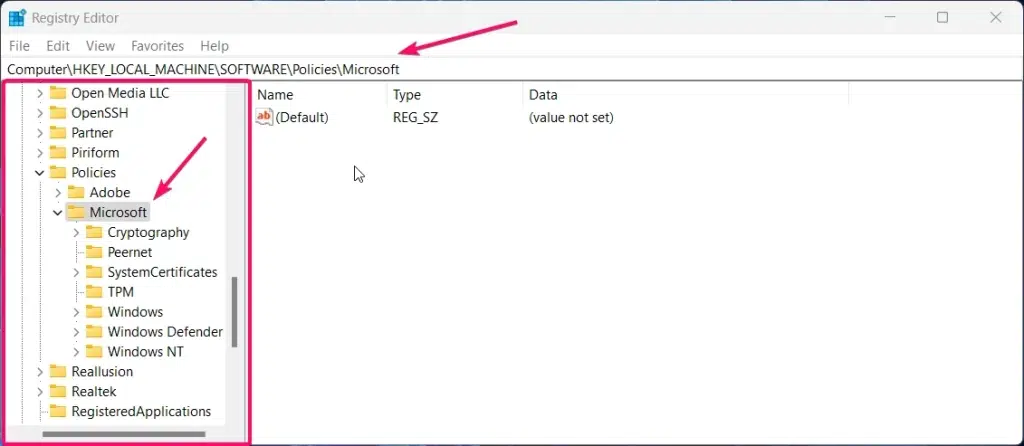Screen dimensions: 1024x446
Task: Expand the Piriform key
Action: (x=40, y=153)
